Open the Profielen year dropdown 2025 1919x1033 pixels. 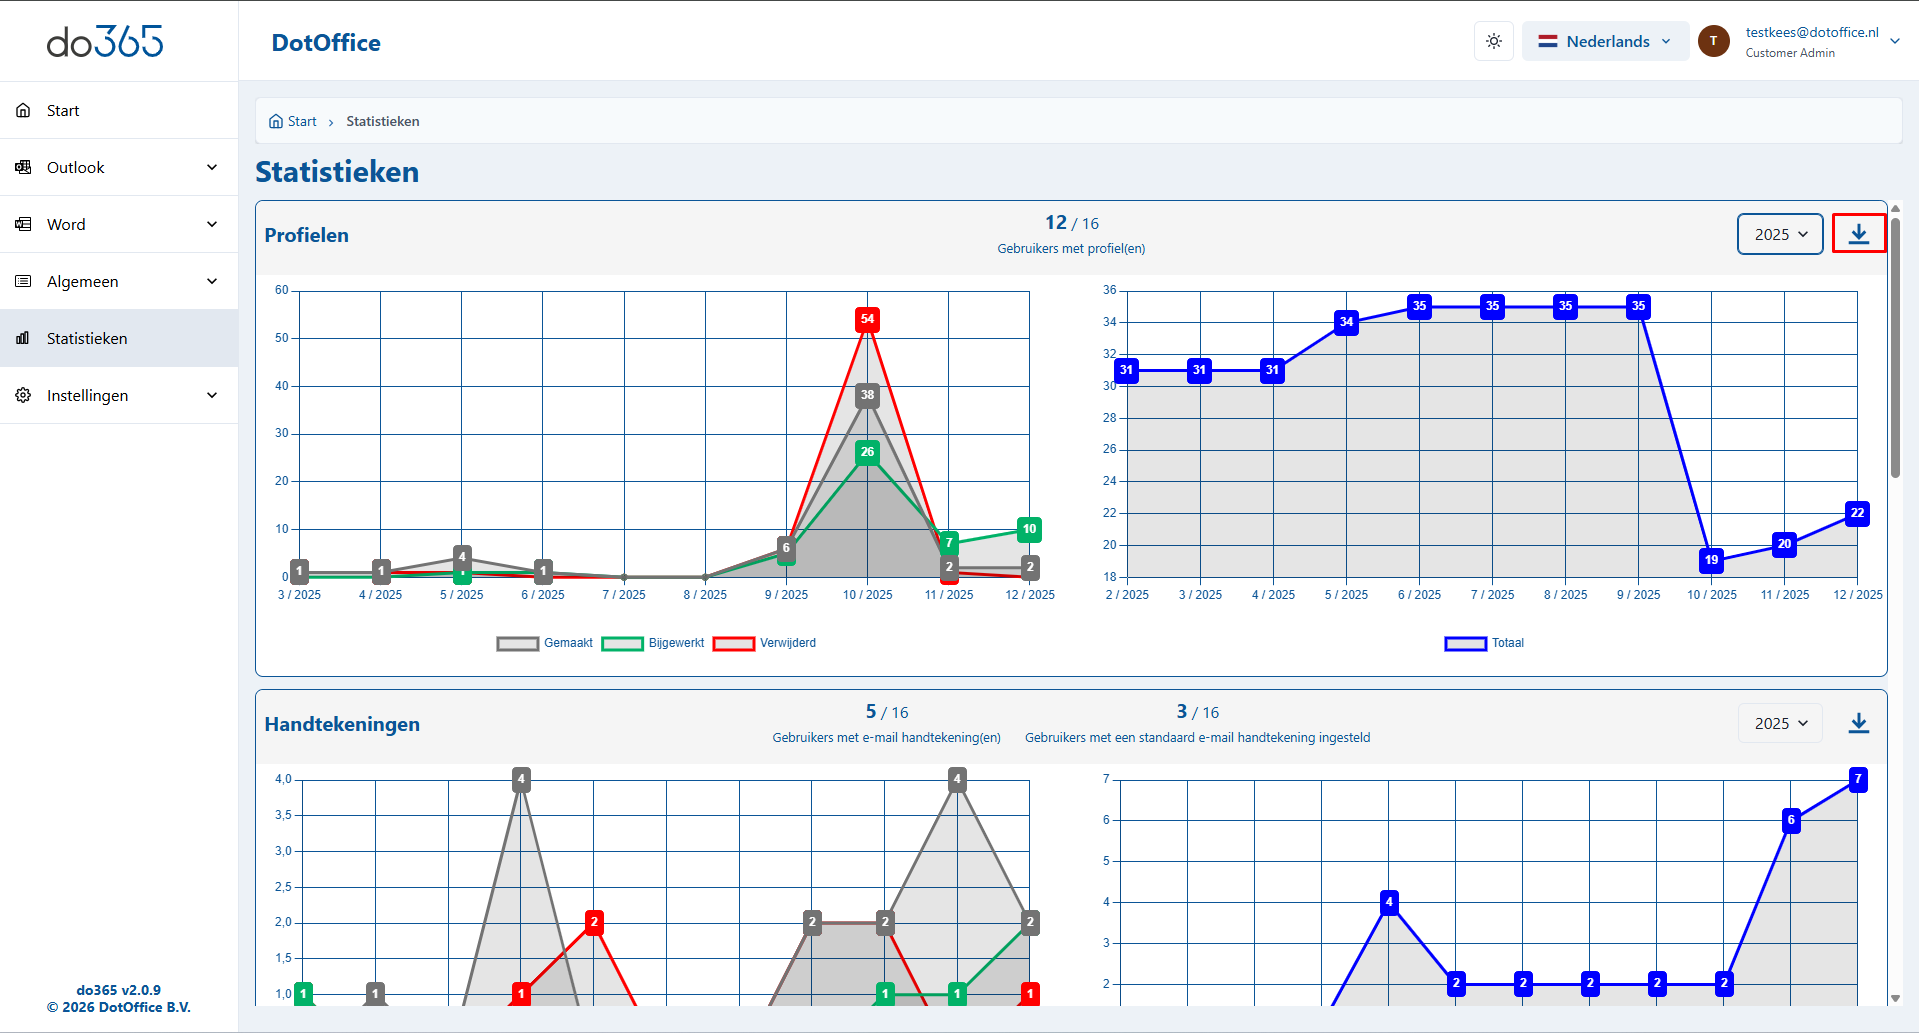tap(1780, 234)
